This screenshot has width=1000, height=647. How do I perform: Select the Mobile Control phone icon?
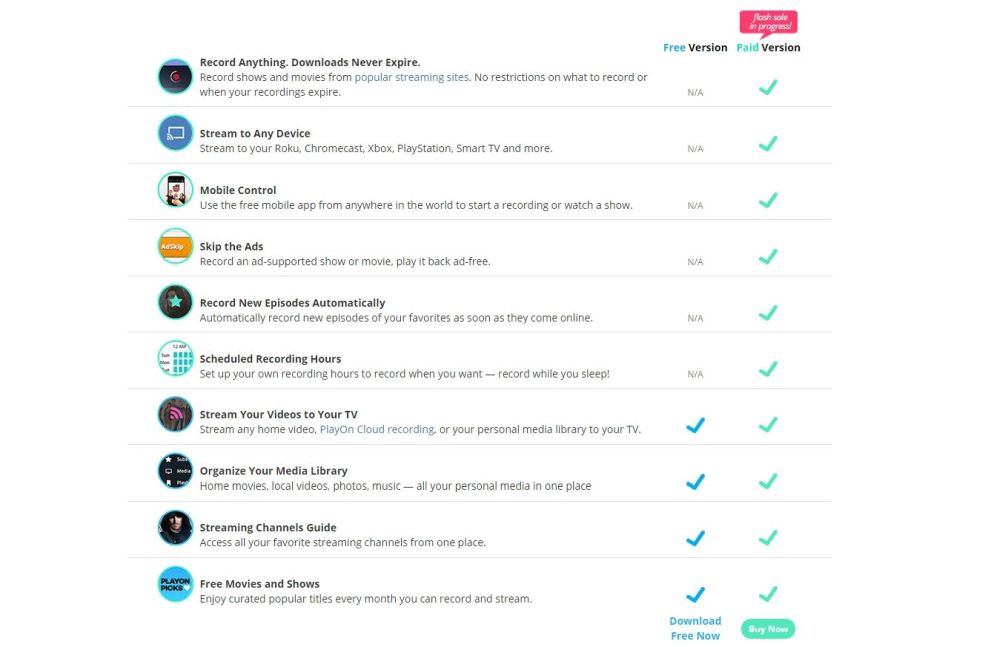click(175, 190)
